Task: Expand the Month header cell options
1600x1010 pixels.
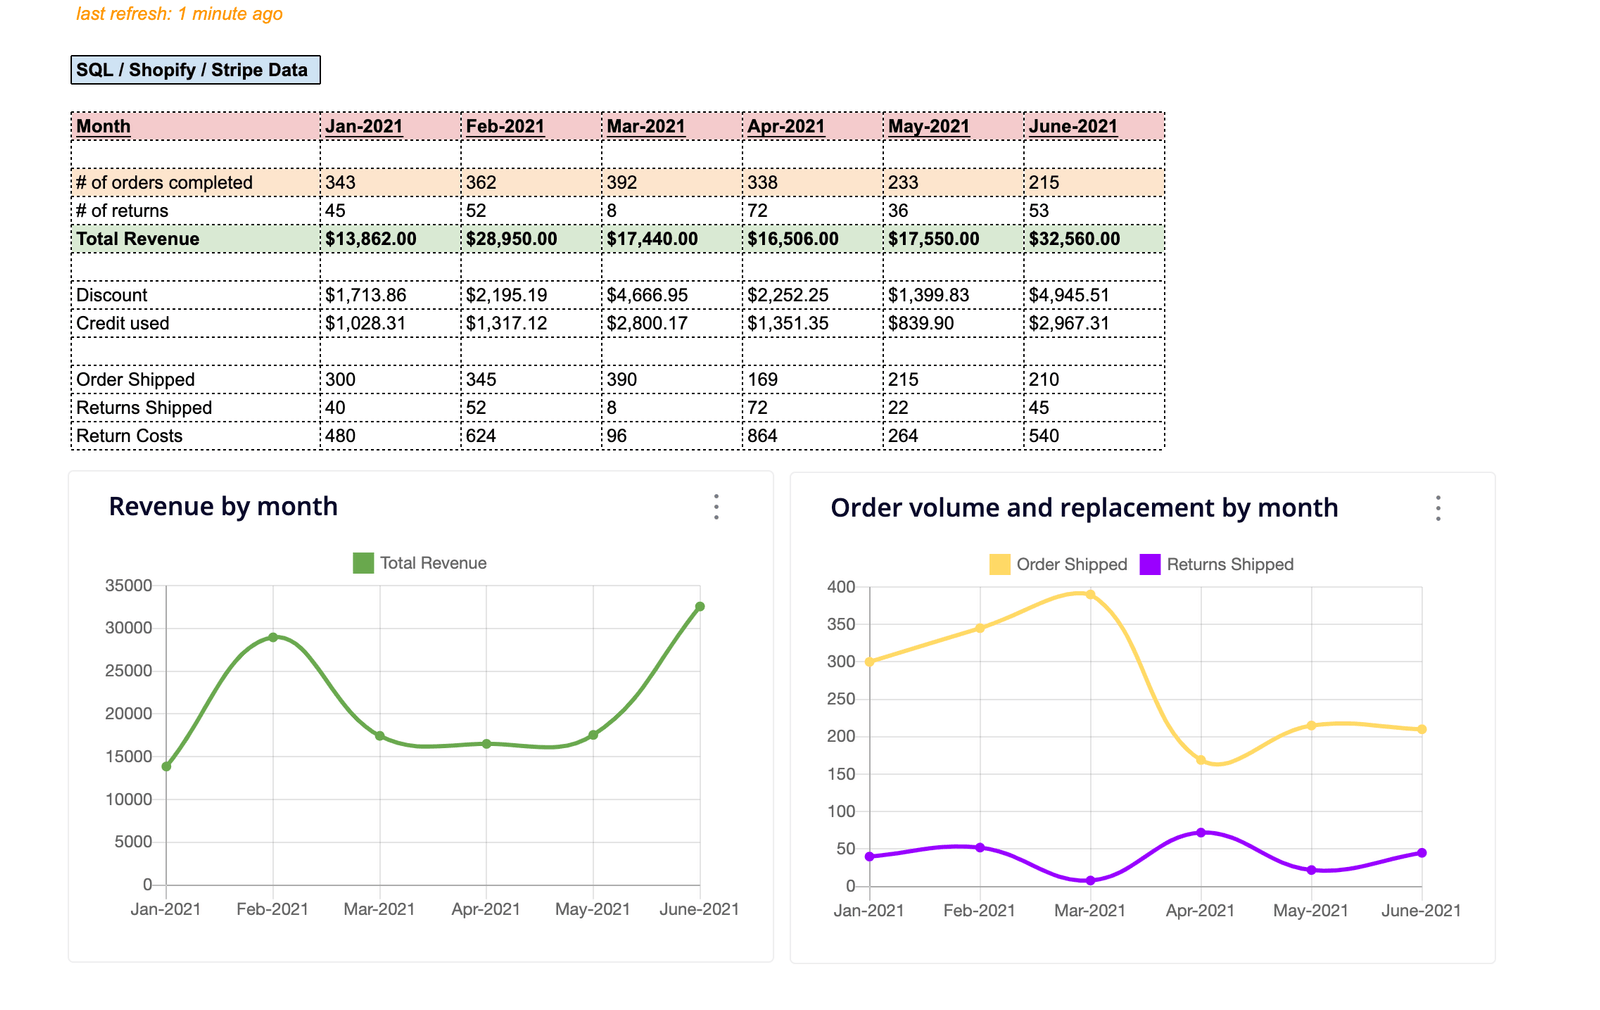Action: point(103,126)
